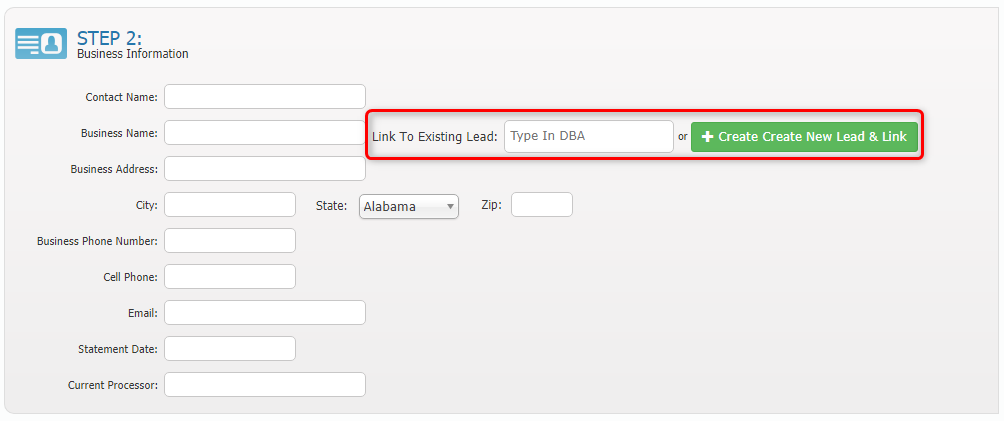This screenshot has width=1004, height=421.
Task: Click the STEP 2 heading text
Action: 109,38
